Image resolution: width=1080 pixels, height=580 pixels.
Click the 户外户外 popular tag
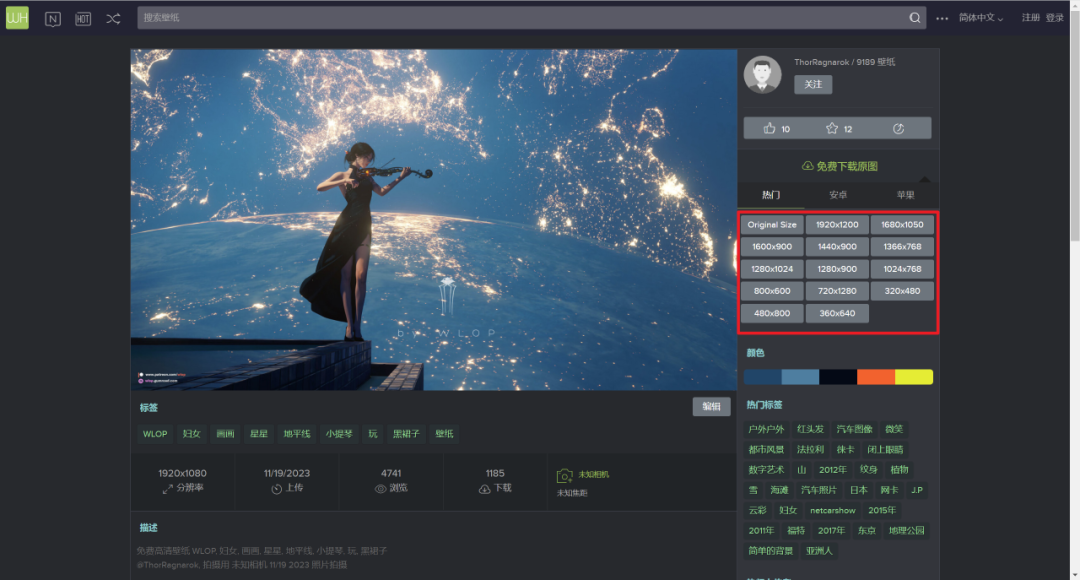[x=766, y=429]
